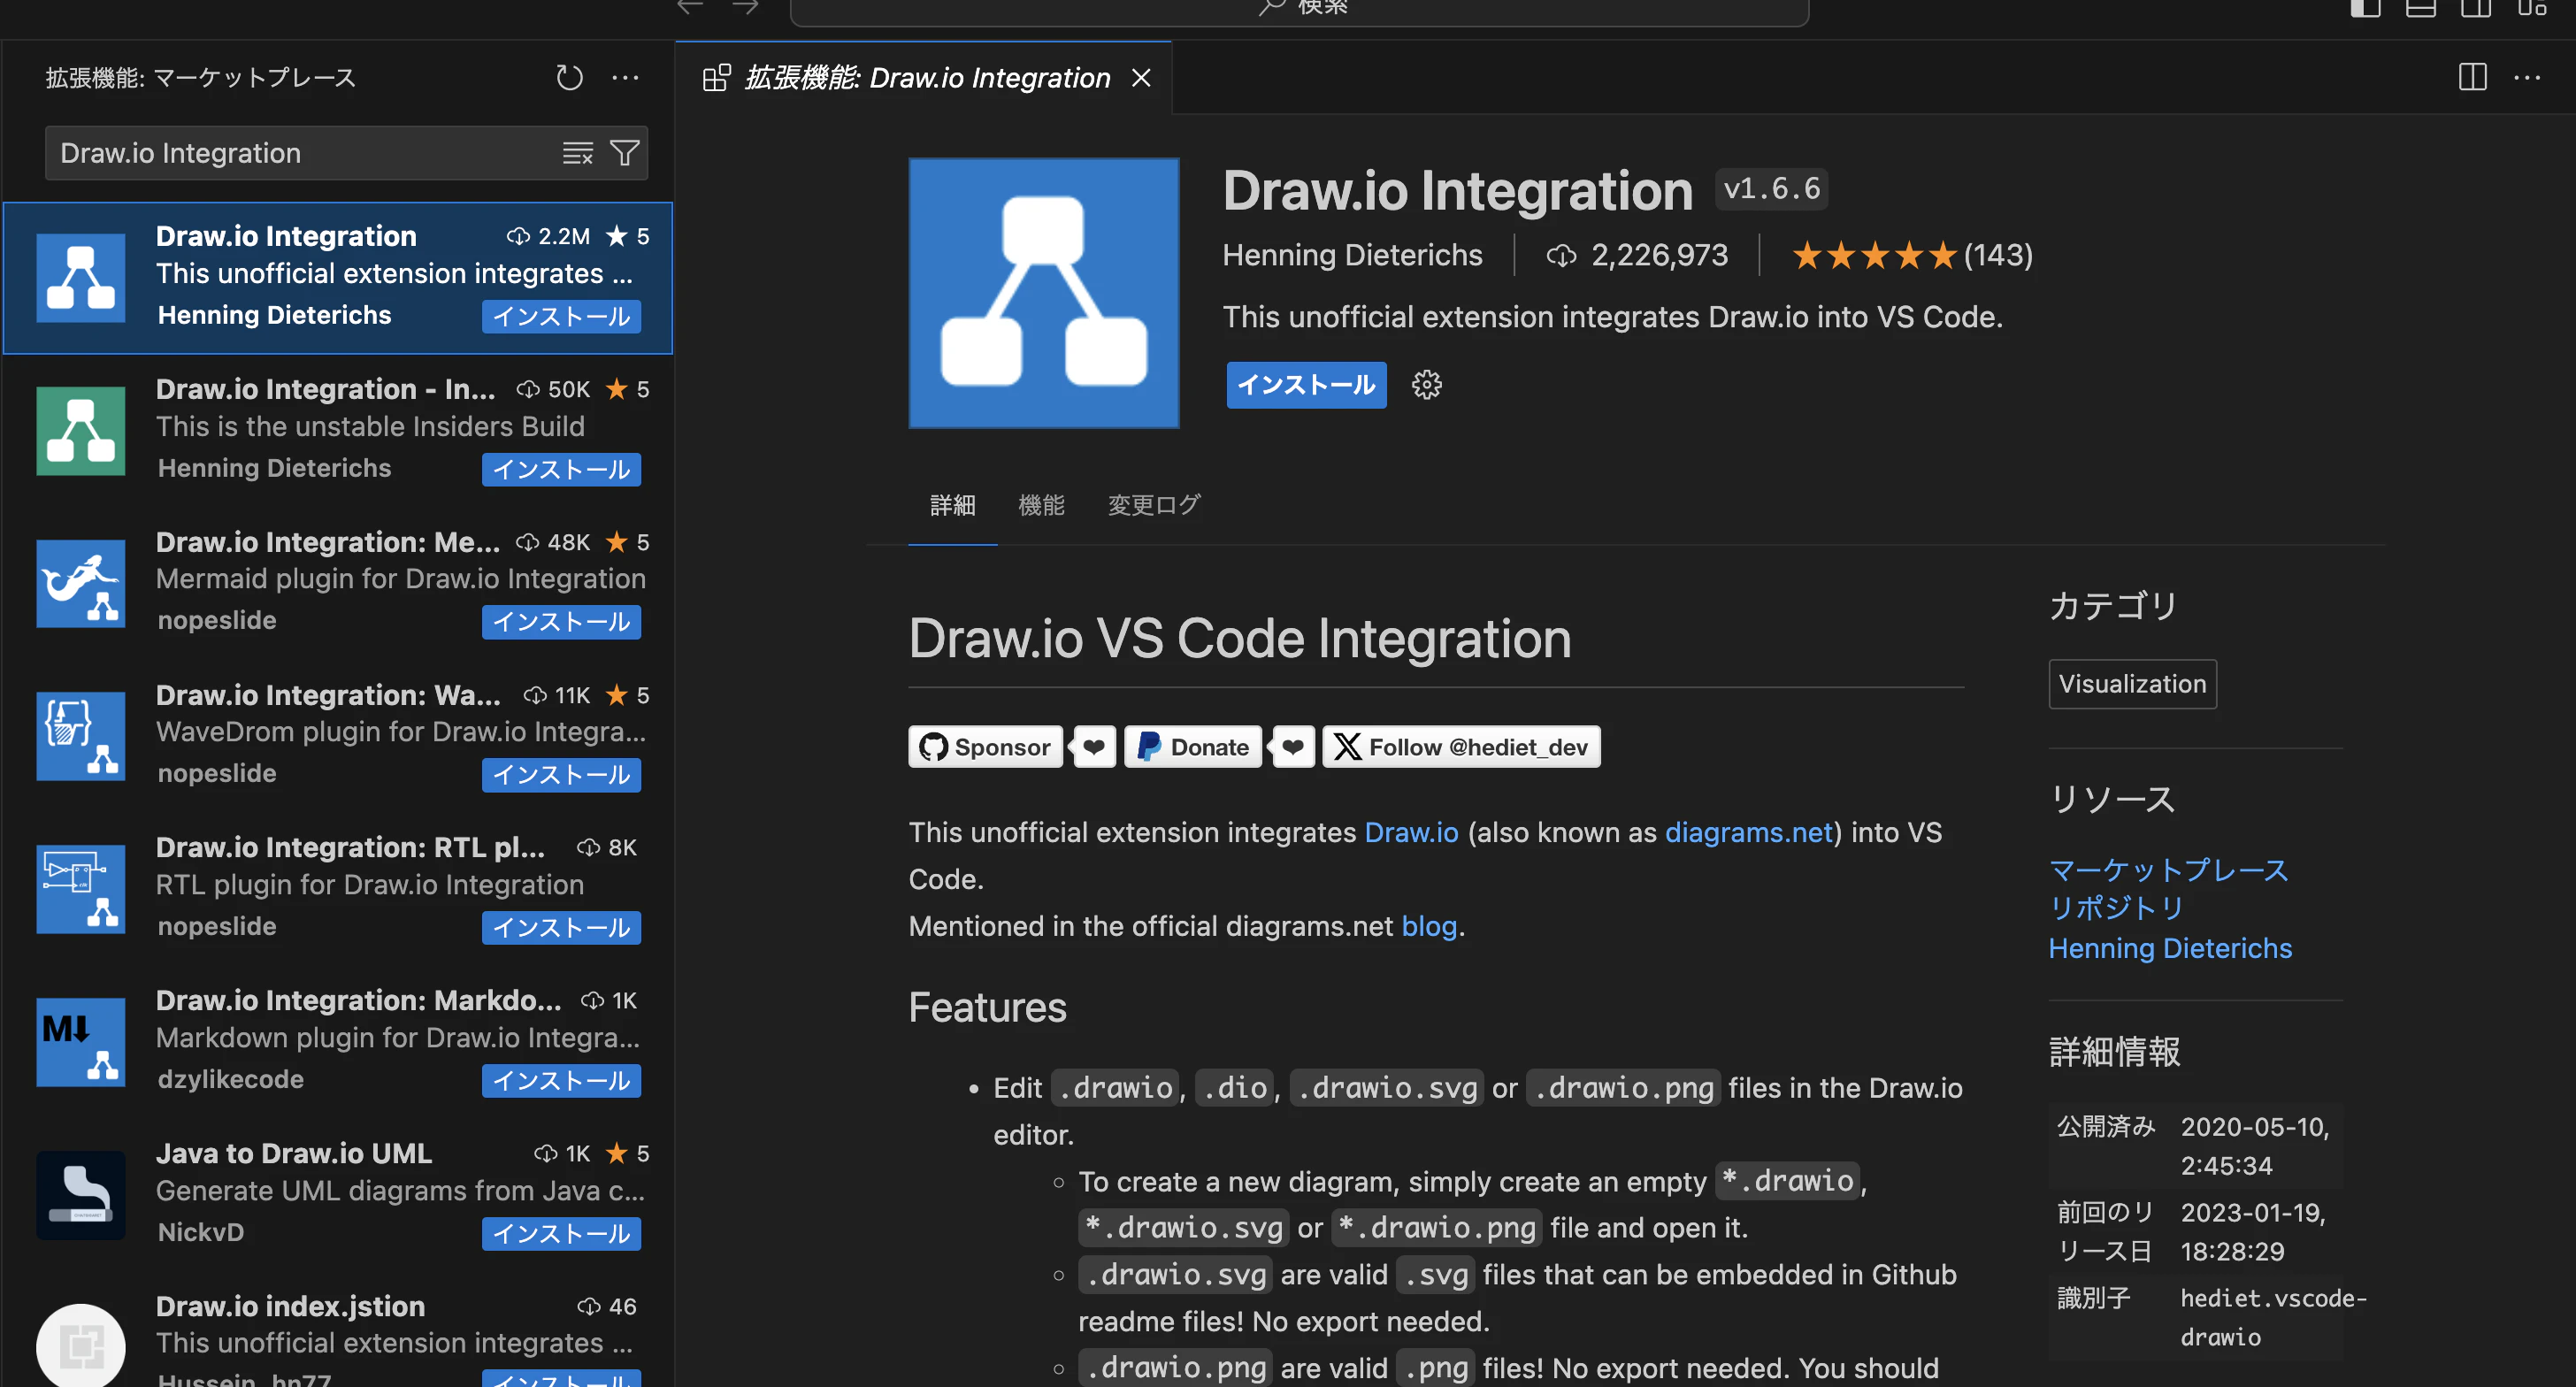Install Java to Draw.io UML by NickvD

(x=561, y=1234)
